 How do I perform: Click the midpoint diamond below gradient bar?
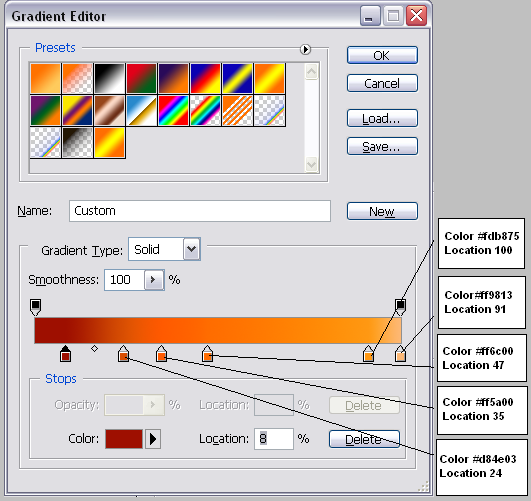pyautogui.click(x=94, y=348)
